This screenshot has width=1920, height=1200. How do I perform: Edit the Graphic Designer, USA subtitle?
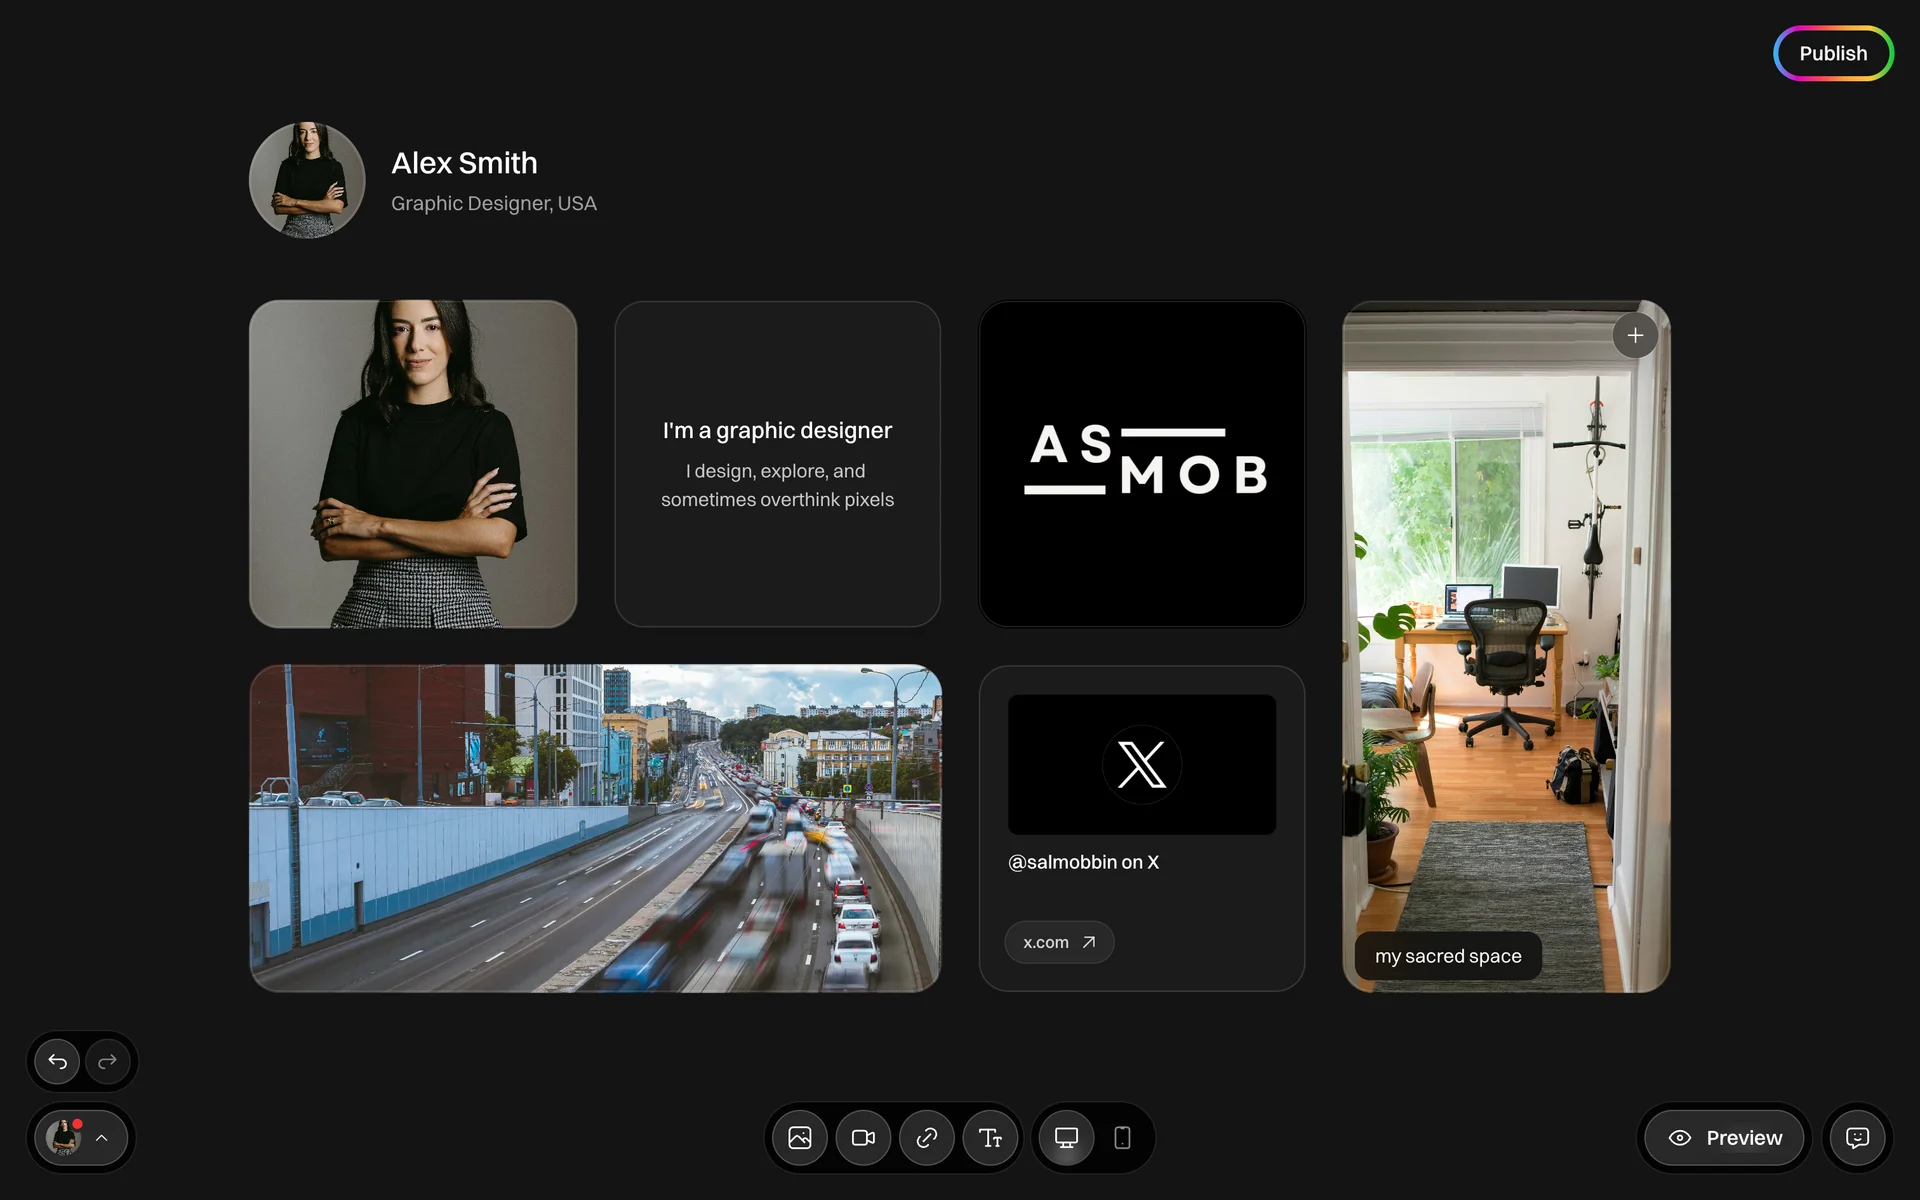tap(493, 204)
